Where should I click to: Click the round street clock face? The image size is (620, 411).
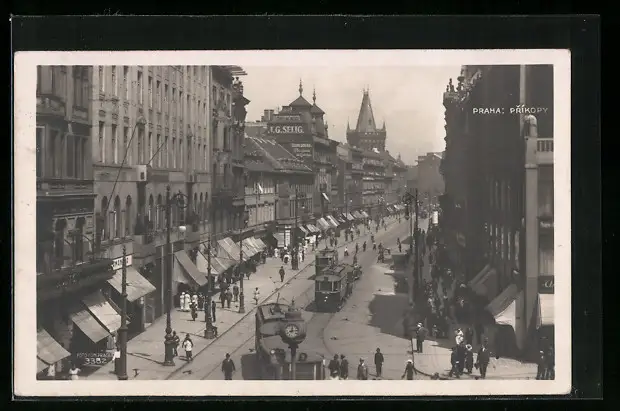(x=292, y=331)
